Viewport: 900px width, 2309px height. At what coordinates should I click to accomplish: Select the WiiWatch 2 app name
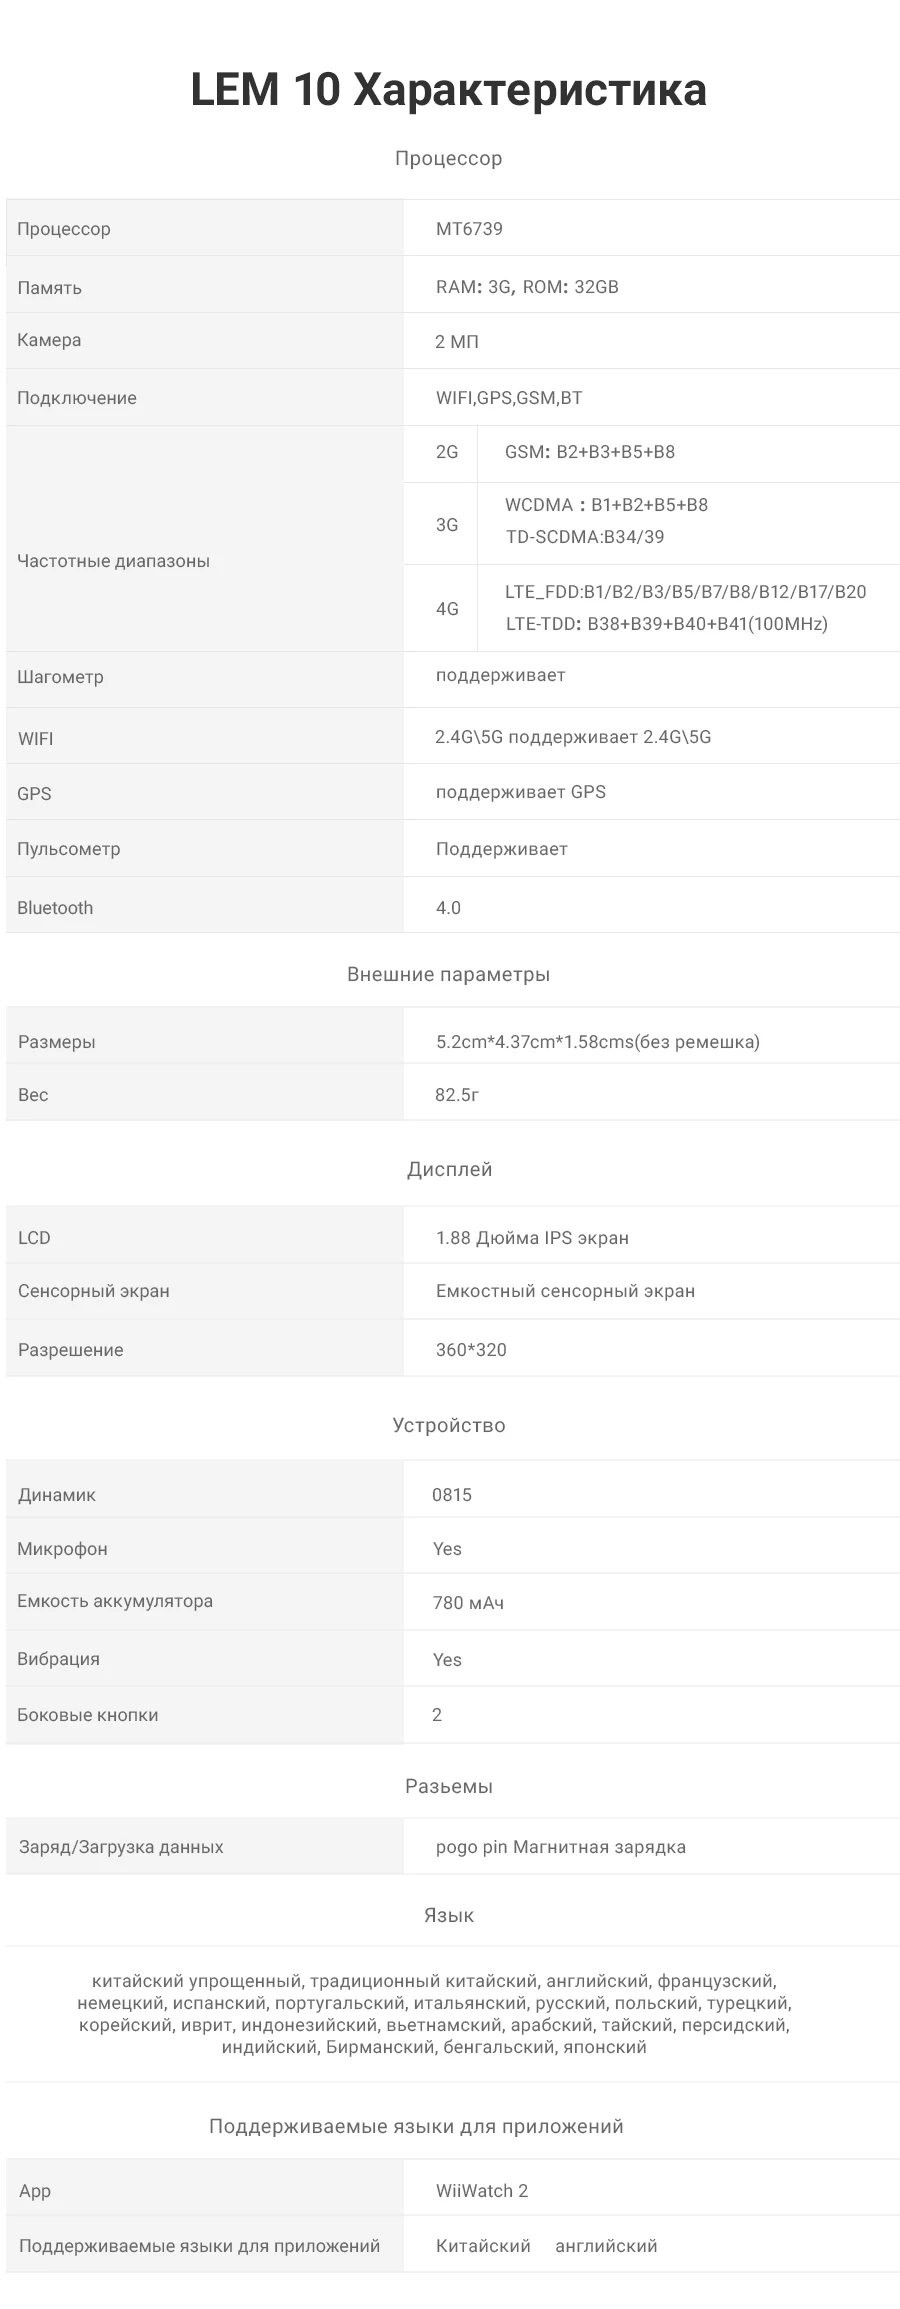point(482,2191)
